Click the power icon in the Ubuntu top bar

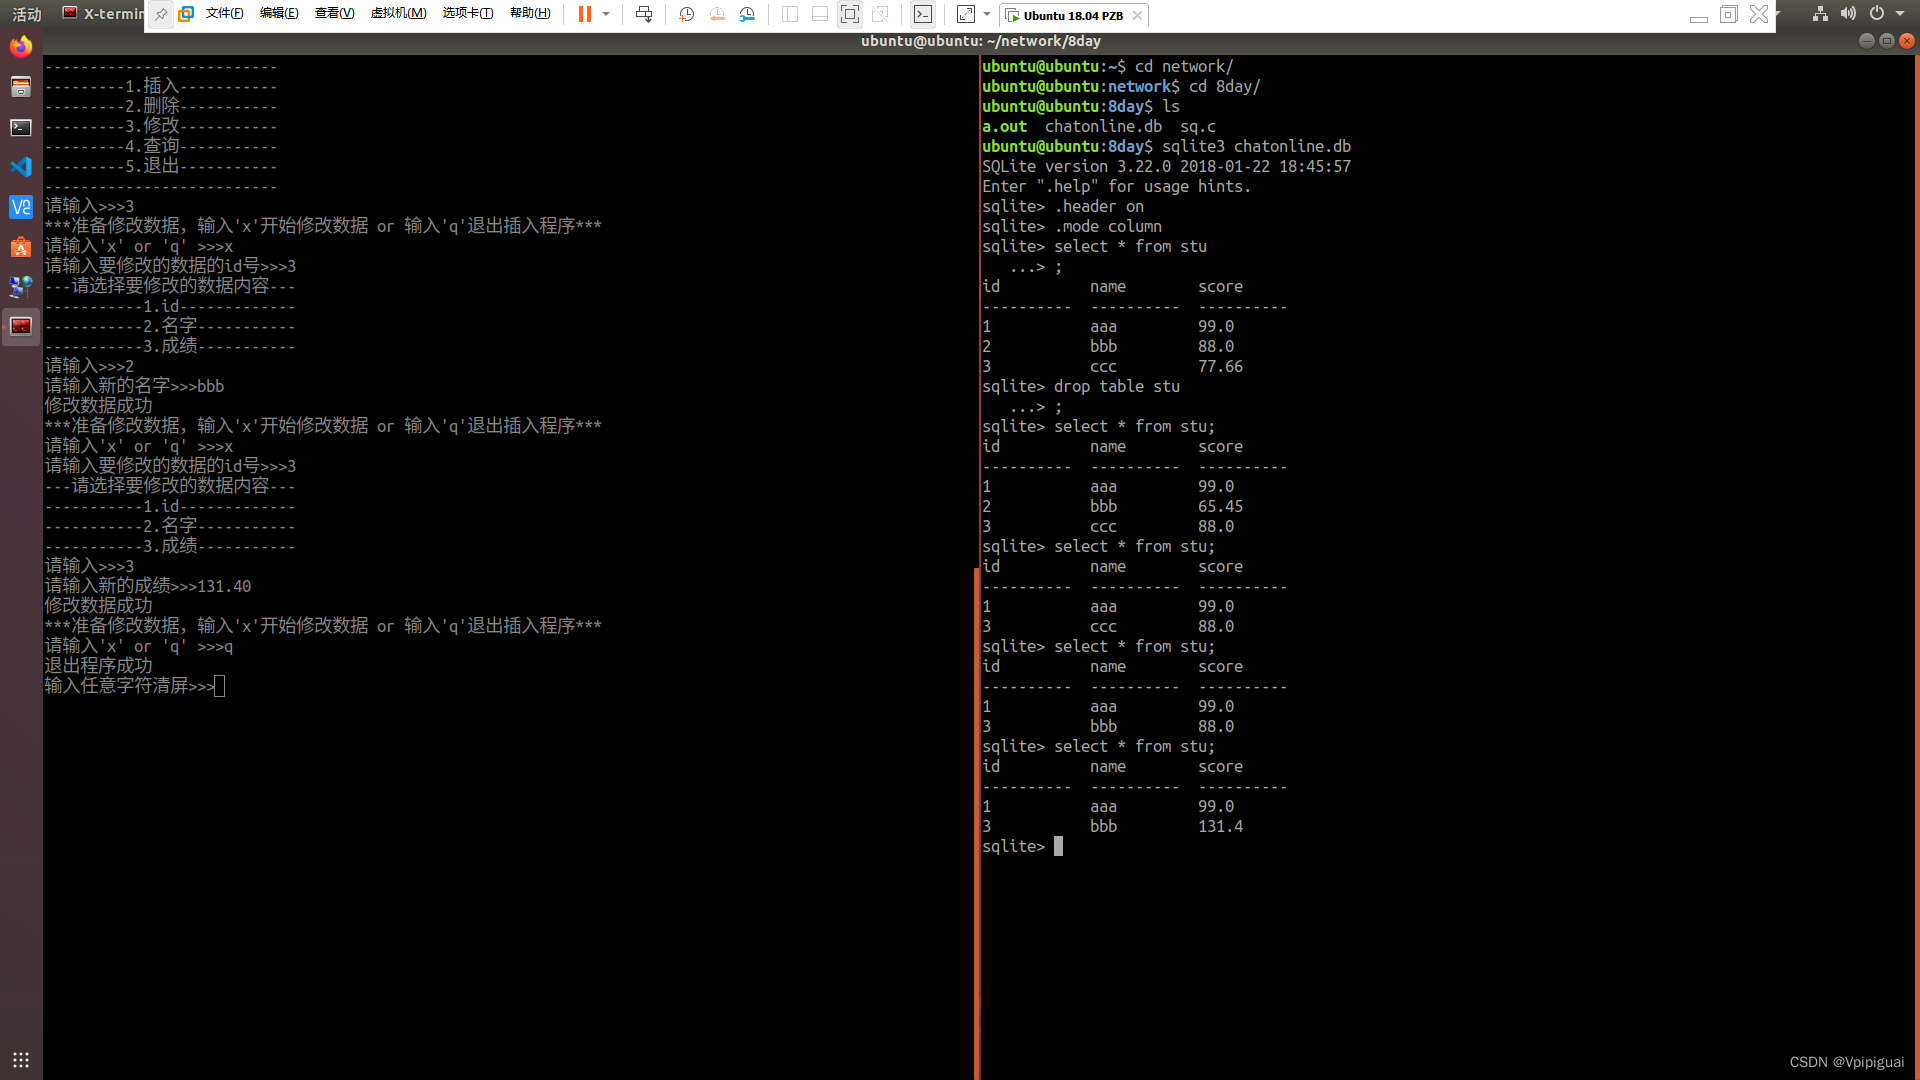point(1878,13)
